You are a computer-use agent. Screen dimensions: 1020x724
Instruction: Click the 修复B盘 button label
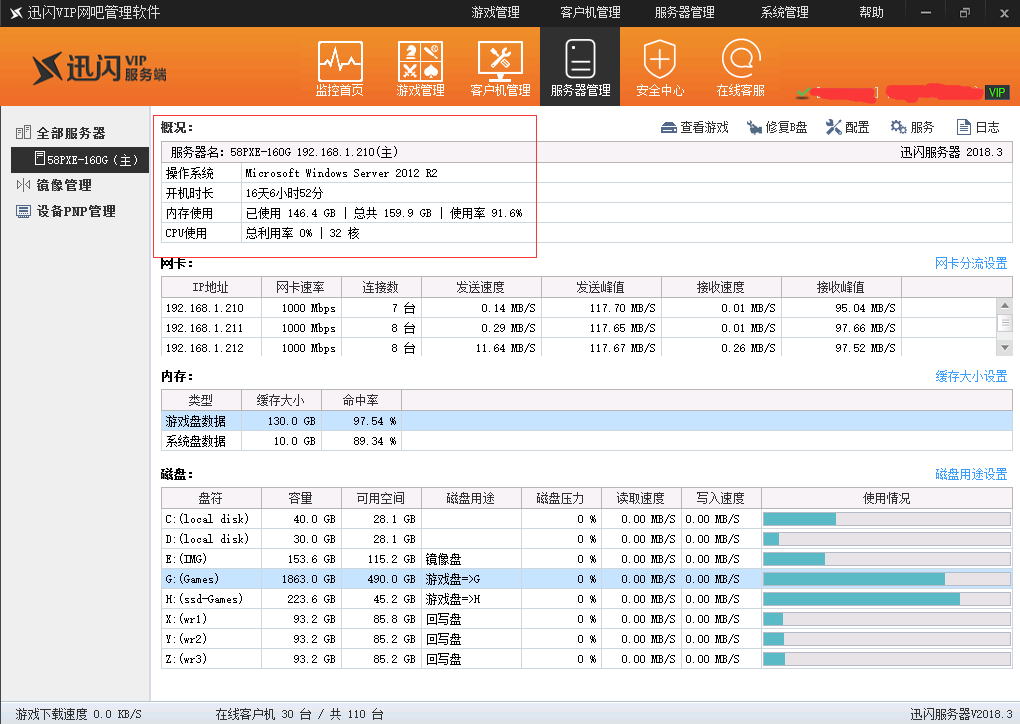786,127
